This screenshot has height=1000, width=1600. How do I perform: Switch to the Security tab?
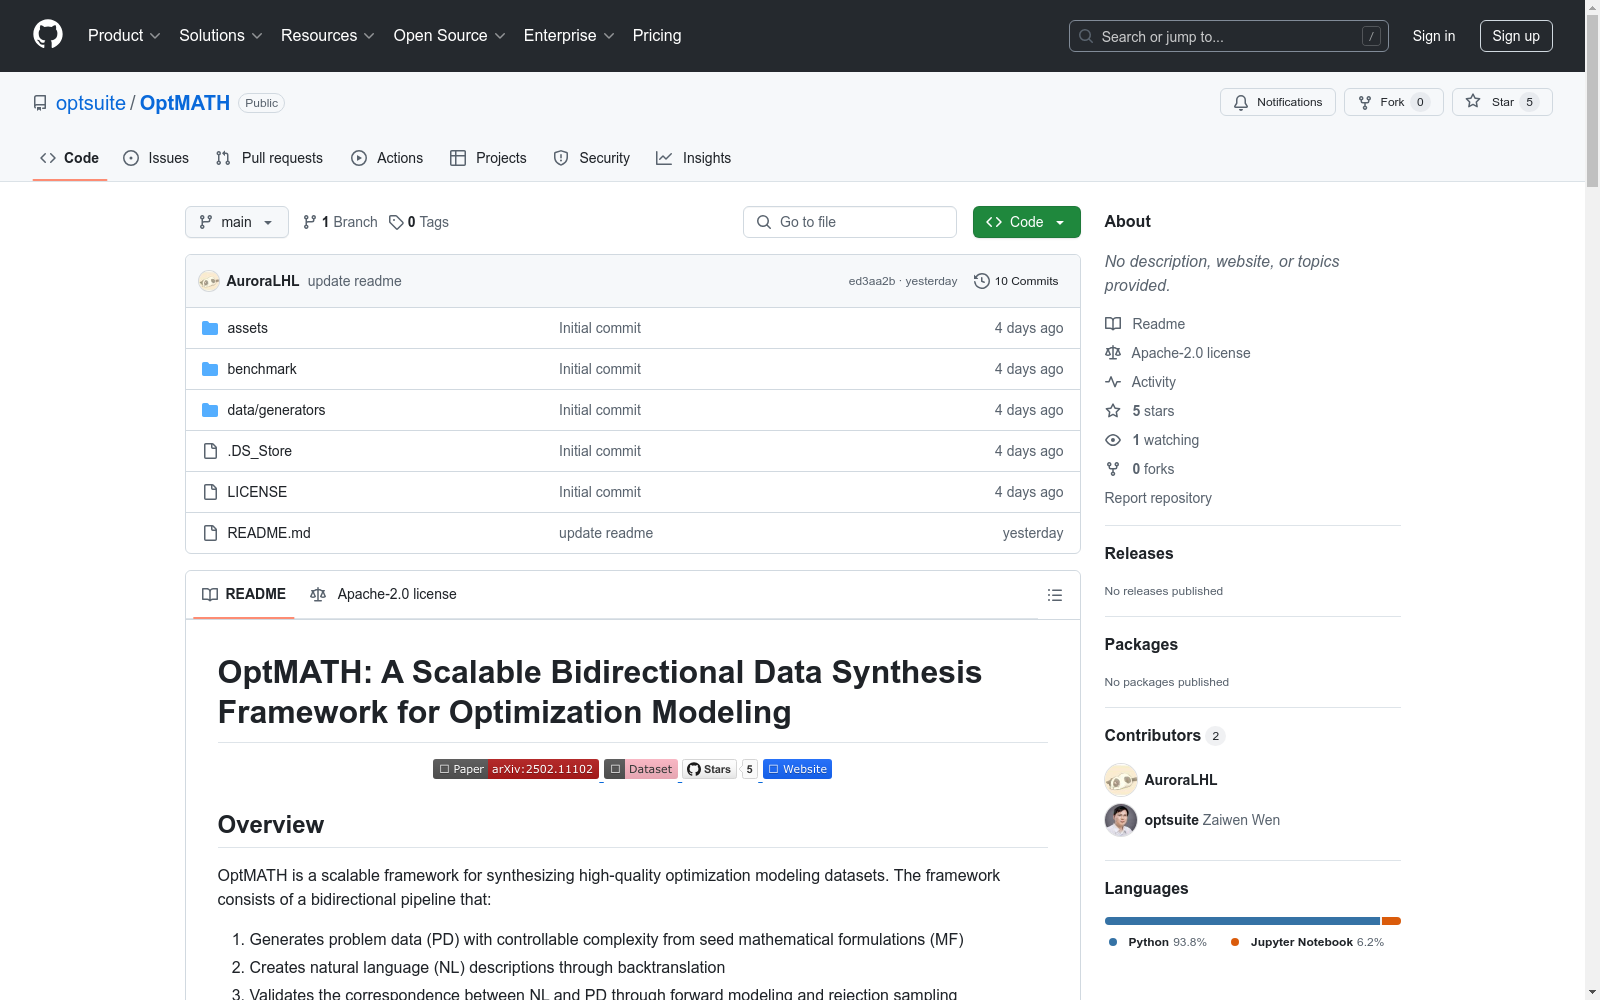click(x=592, y=158)
